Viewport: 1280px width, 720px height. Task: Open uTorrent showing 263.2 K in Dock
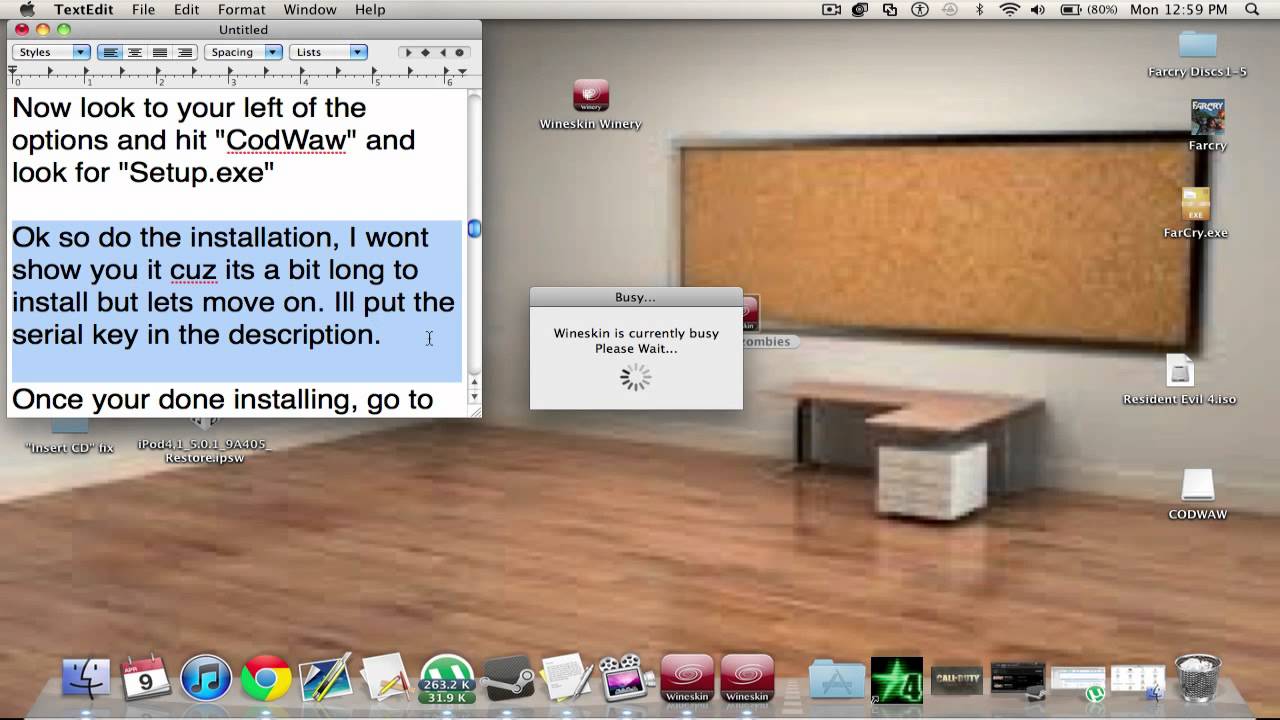point(446,678)
